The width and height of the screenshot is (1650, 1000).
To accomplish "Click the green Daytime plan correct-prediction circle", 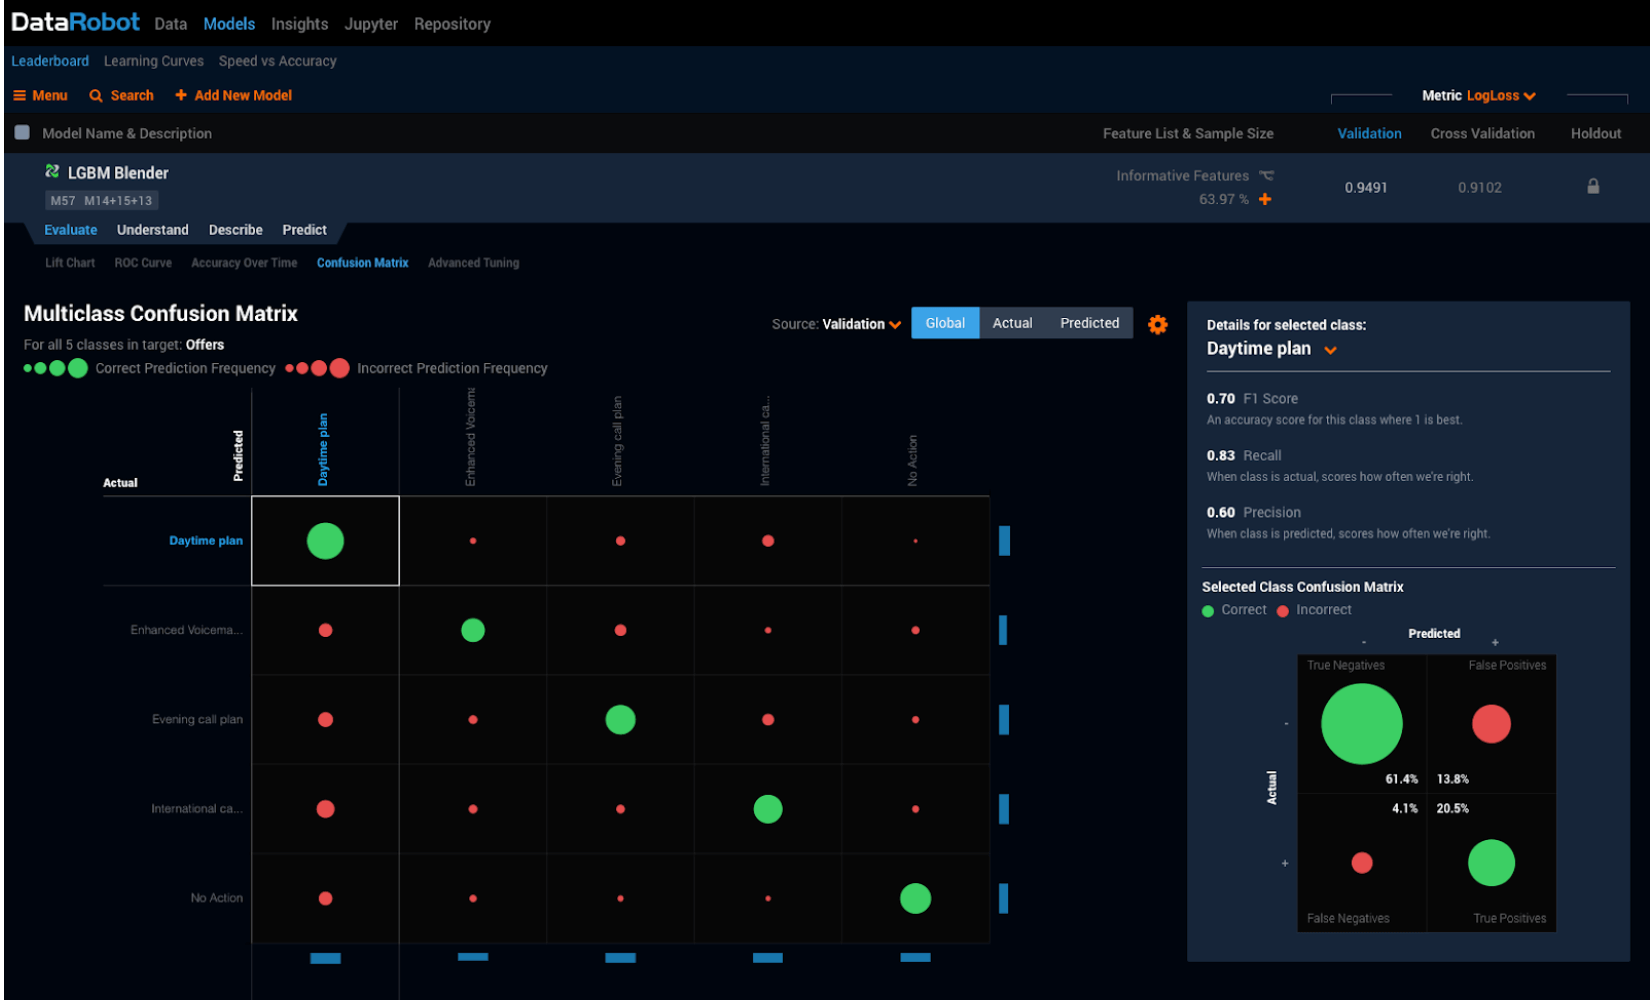I will [x=325, y=541].
